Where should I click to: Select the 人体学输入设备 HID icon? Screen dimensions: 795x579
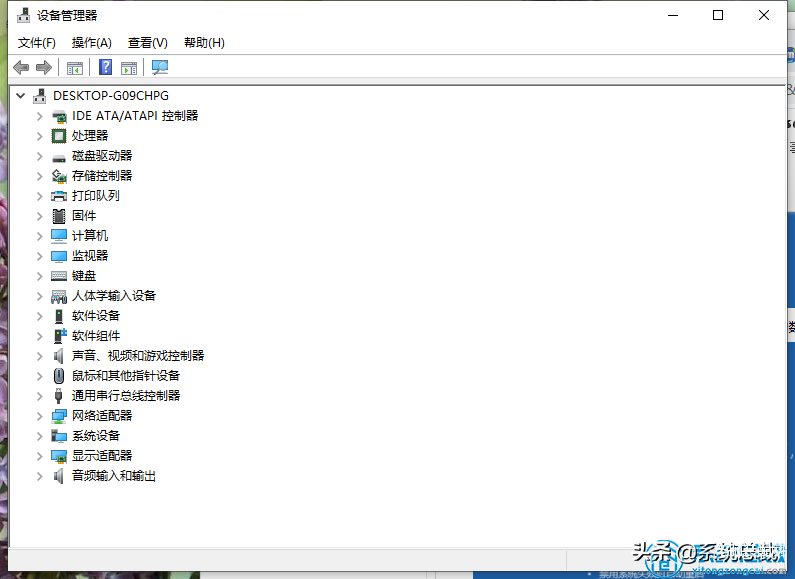pos(59,296)
